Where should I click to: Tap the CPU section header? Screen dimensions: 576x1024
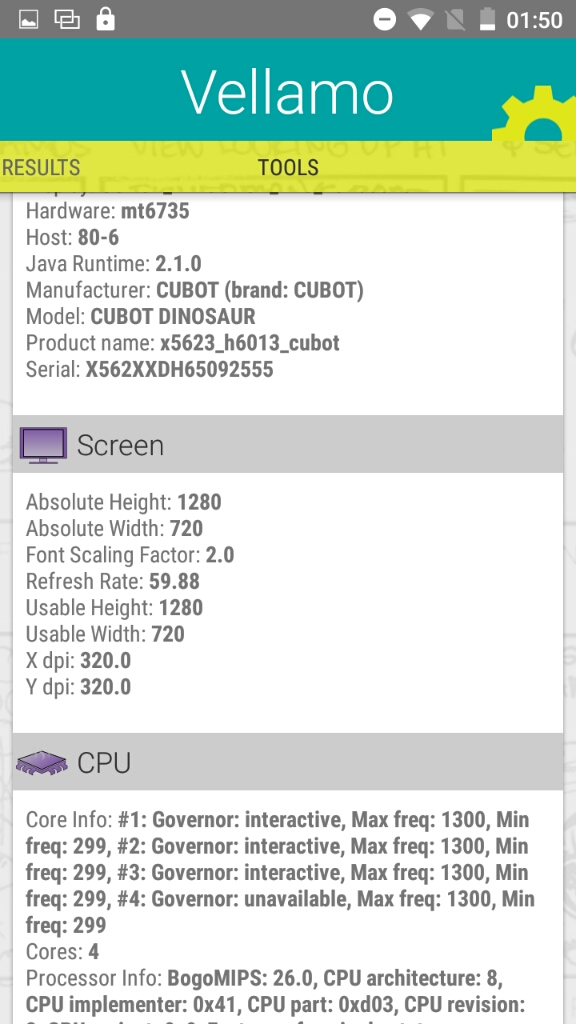tap(288, 761)
